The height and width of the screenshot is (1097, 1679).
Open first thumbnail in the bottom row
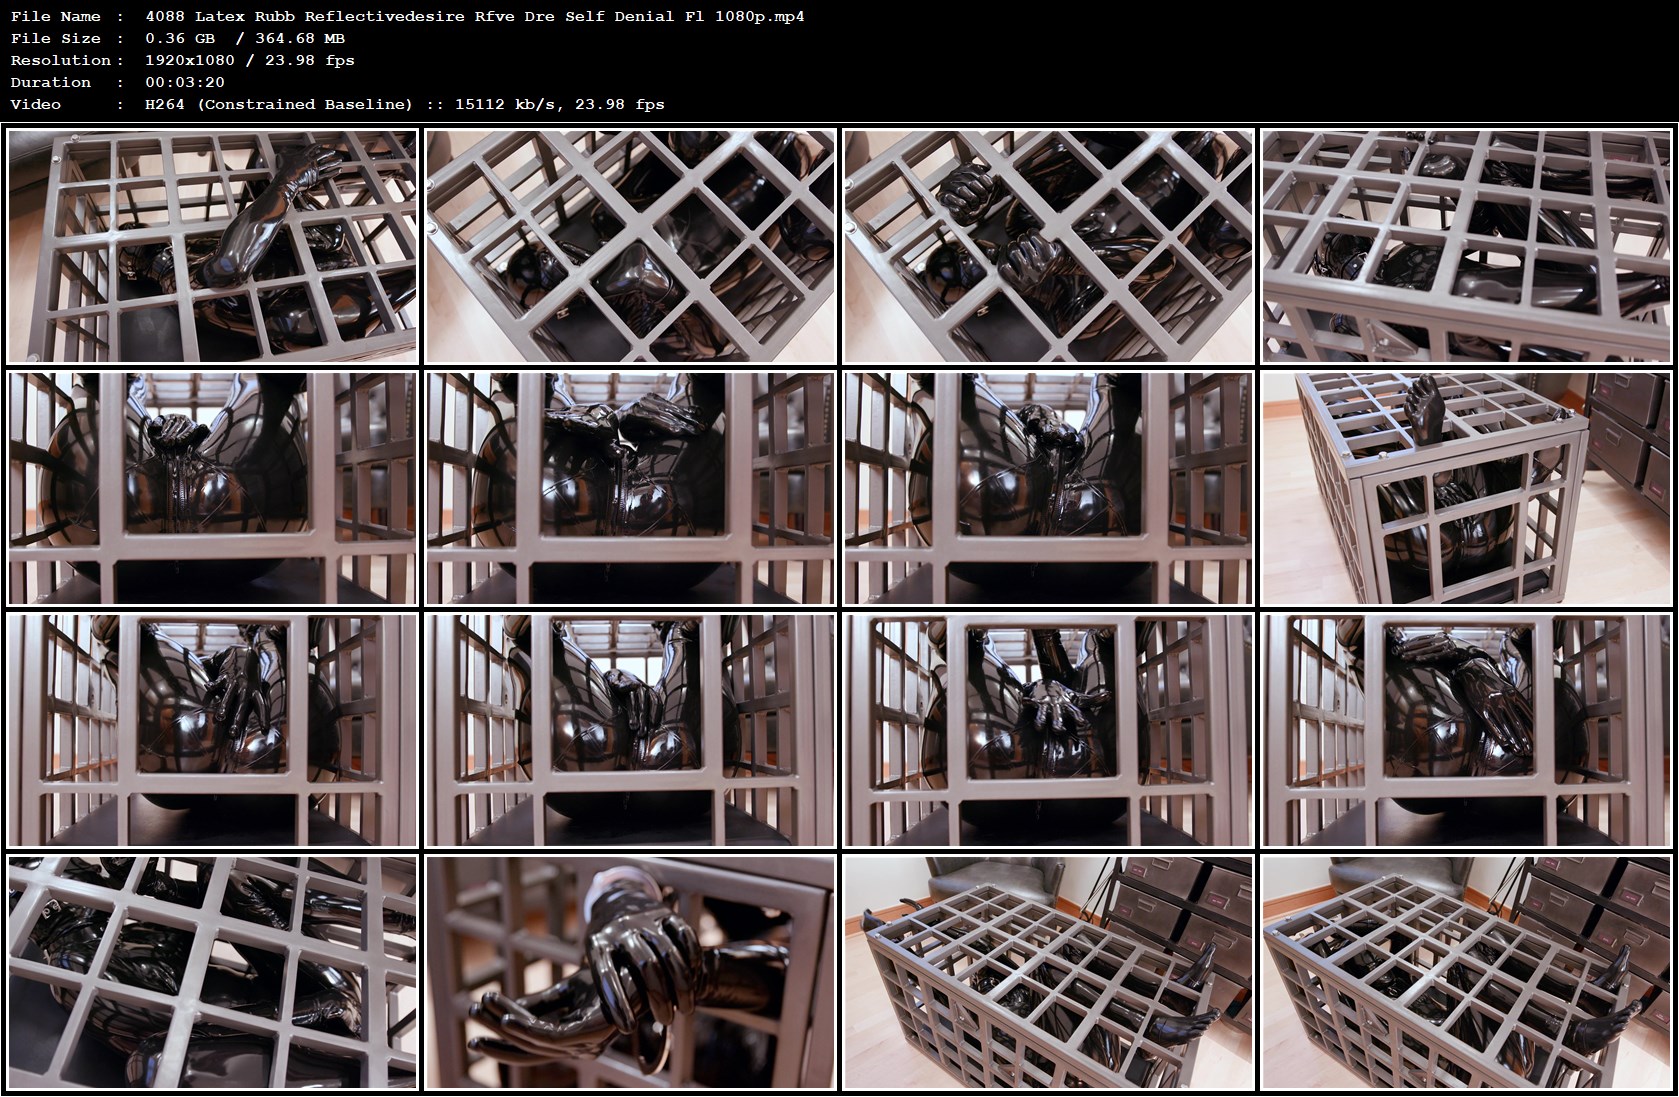click(x=212, y=973)
